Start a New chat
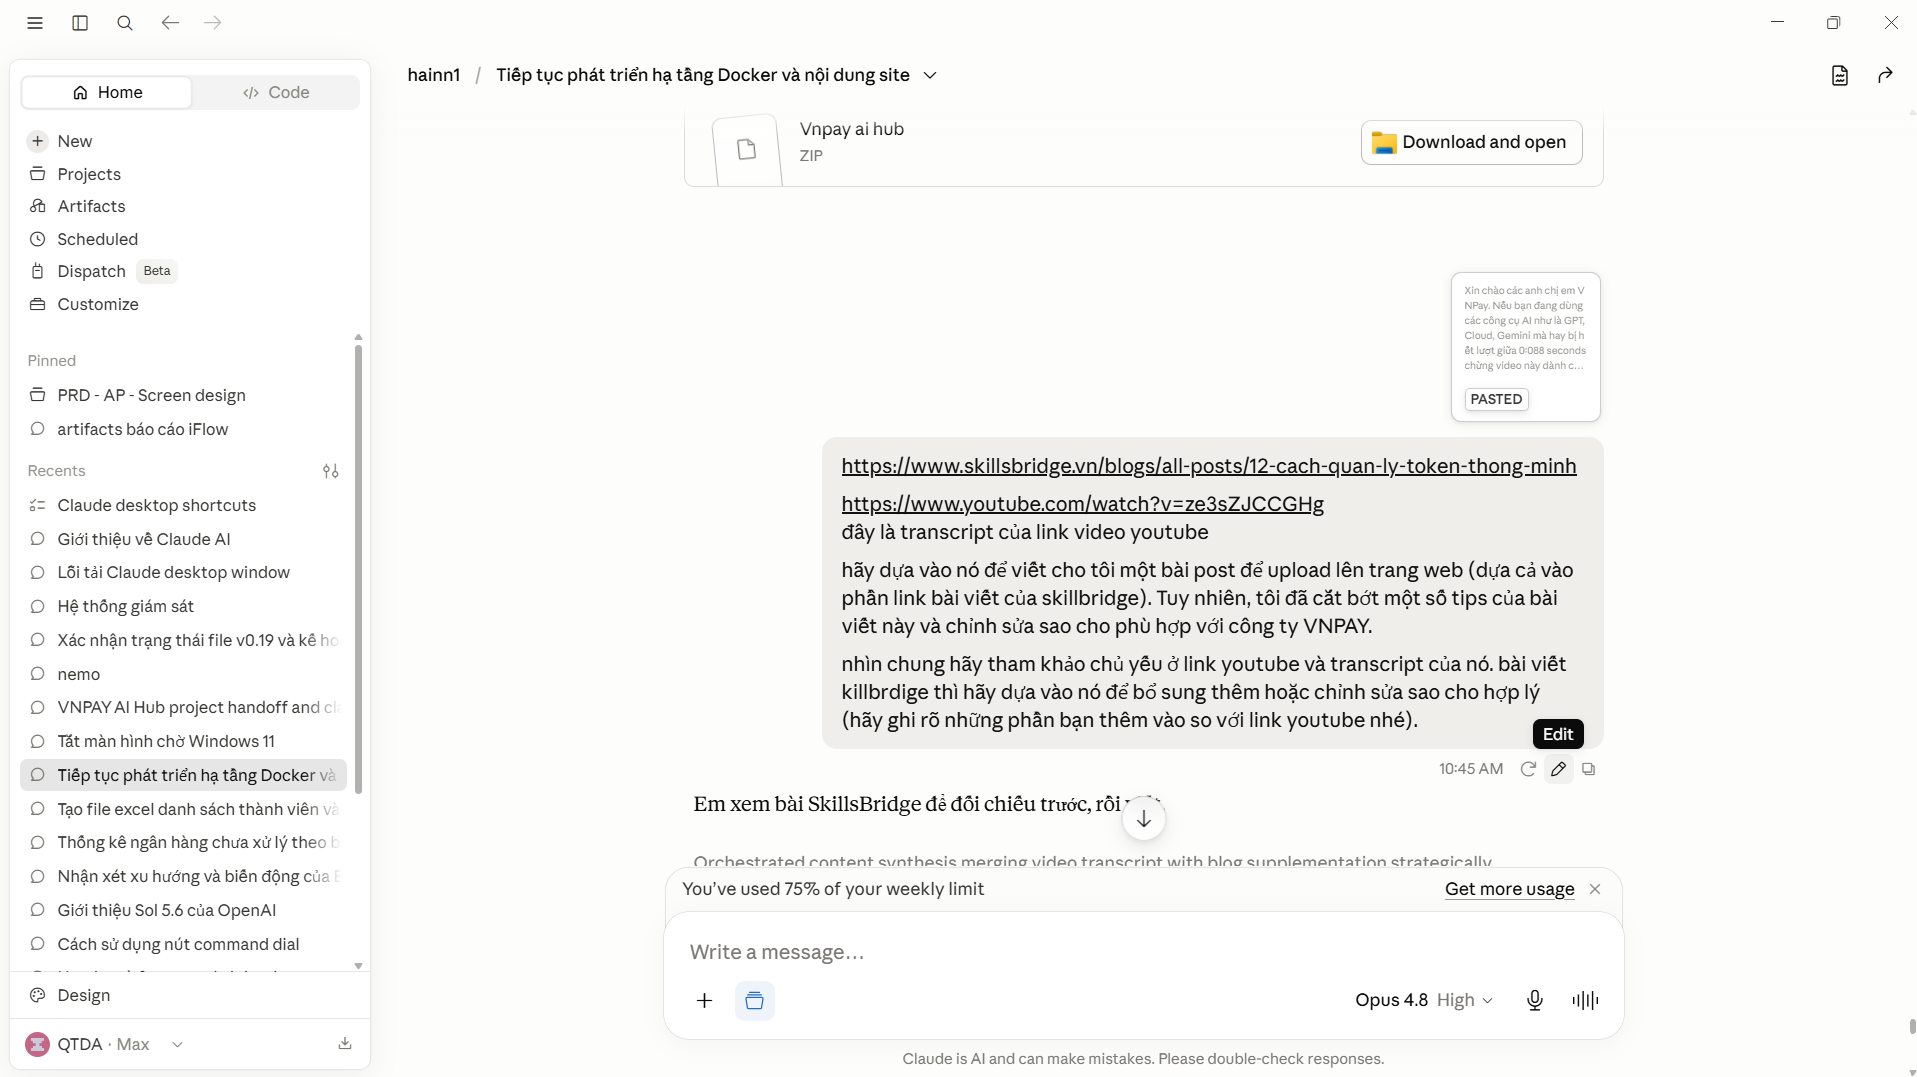Screen dimensions: 1917x1077 75,141
